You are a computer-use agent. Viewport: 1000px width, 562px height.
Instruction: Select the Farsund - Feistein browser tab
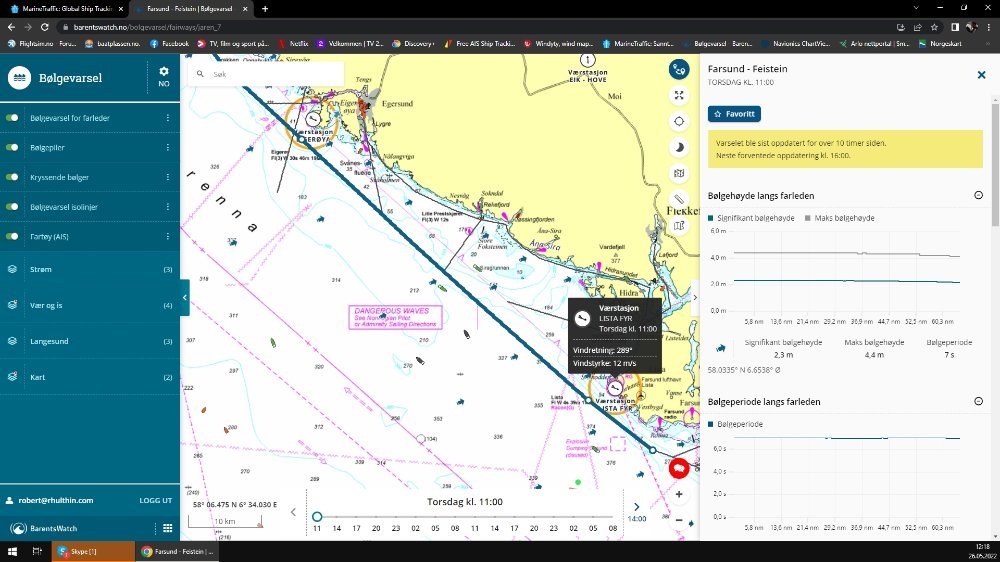190,9
